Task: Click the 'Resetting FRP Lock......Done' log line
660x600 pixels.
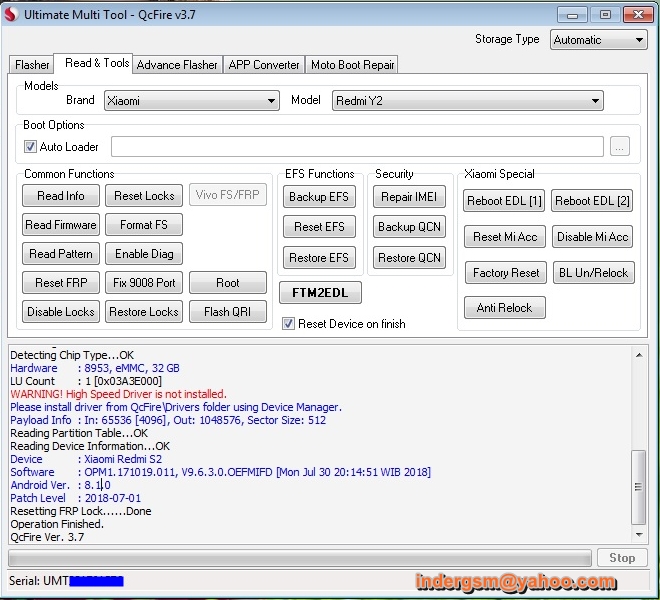Action: [81, 511]
